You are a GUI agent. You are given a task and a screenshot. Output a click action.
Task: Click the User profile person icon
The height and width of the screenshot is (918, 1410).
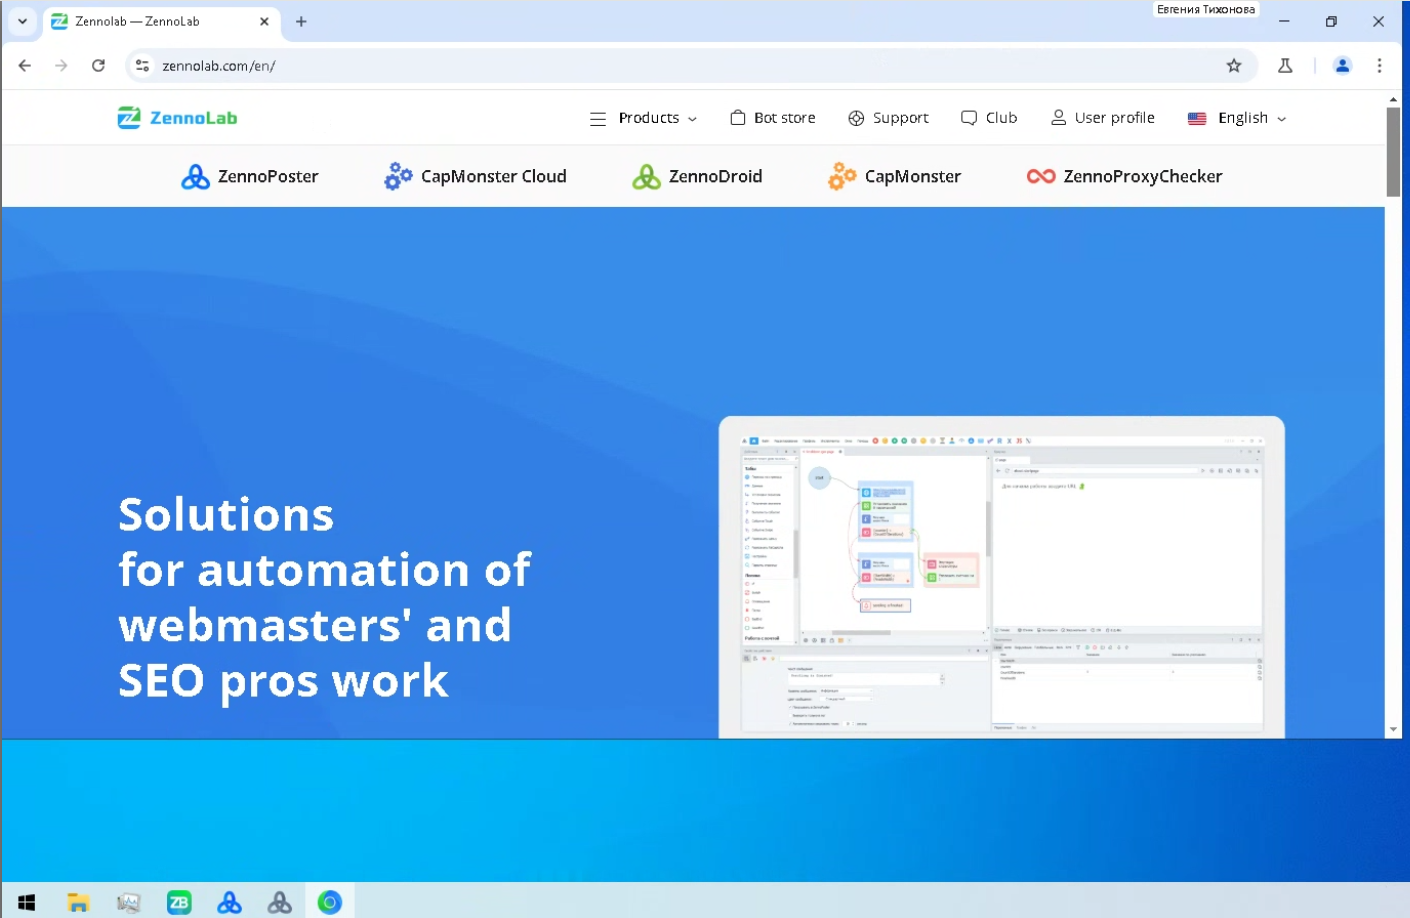1058,117
